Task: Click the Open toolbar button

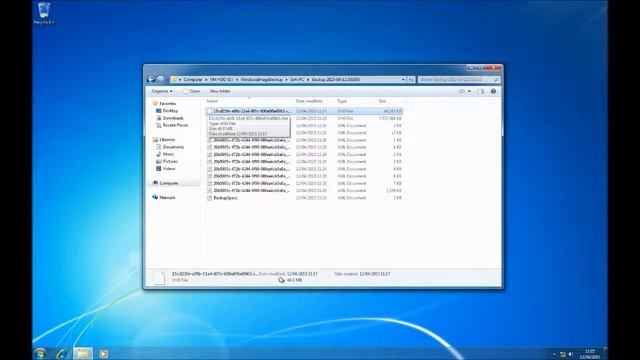Action: (192, 91)
